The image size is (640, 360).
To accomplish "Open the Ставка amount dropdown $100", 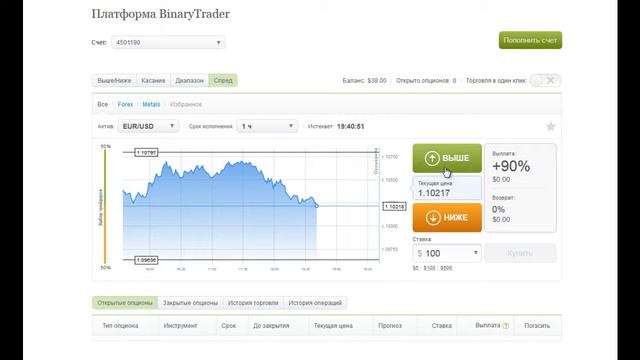I will 447,253.
